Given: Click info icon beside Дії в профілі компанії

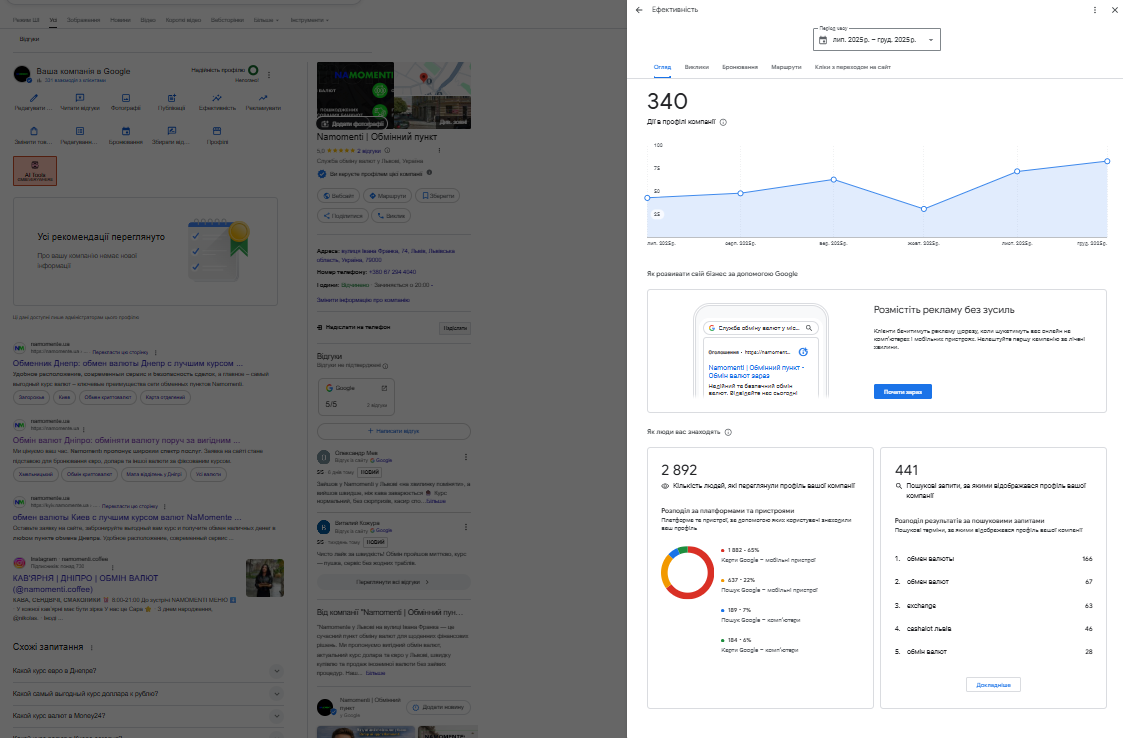Looking at the screenshot, I should tap(723, 122).
